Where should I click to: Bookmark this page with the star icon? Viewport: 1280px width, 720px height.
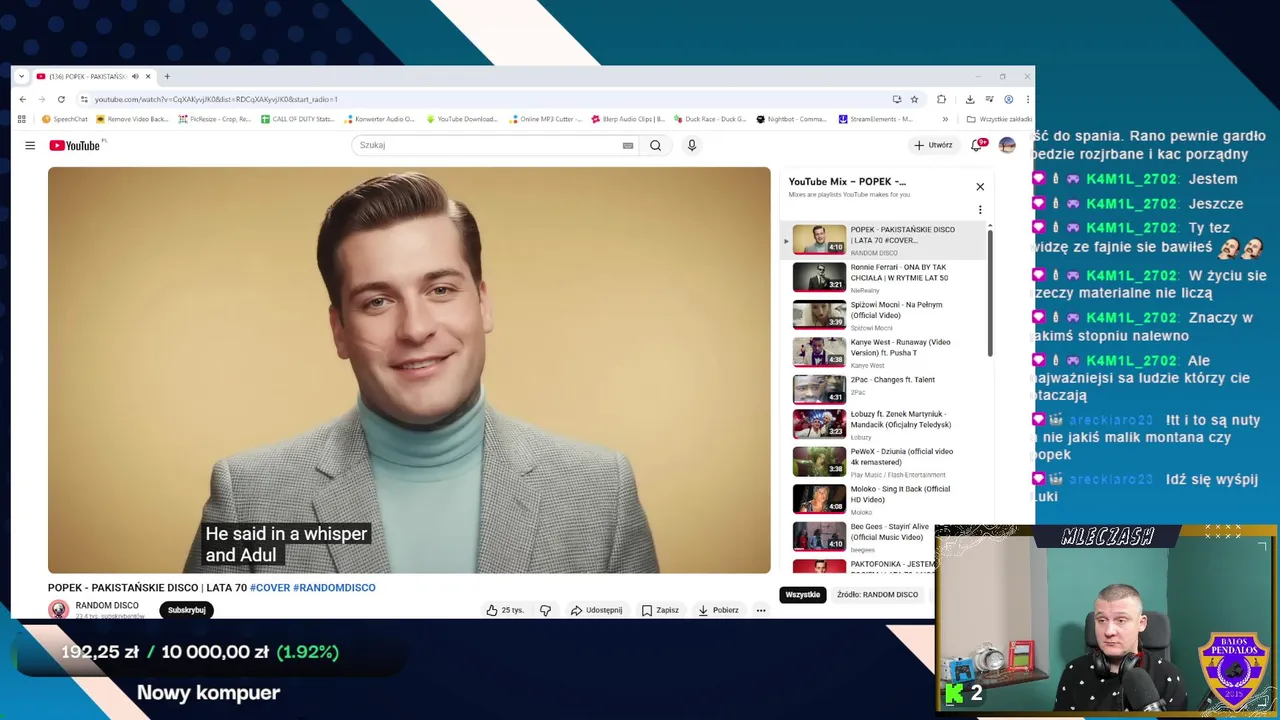tap(914, 99)
